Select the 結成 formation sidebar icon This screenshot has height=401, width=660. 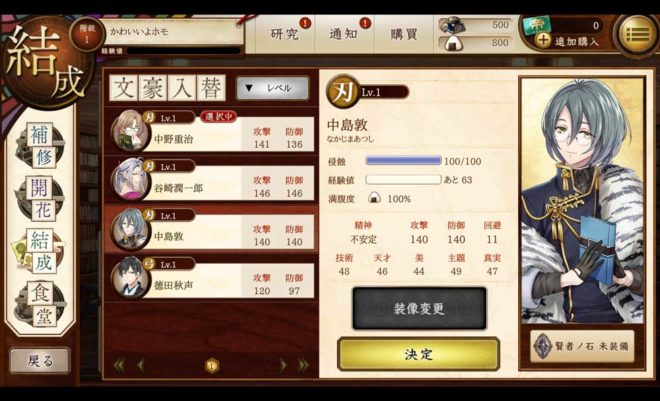click(40, 252)
